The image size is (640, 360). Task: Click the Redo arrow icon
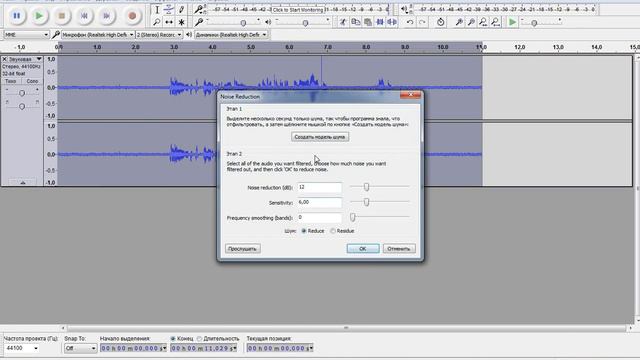coord(422,22)
